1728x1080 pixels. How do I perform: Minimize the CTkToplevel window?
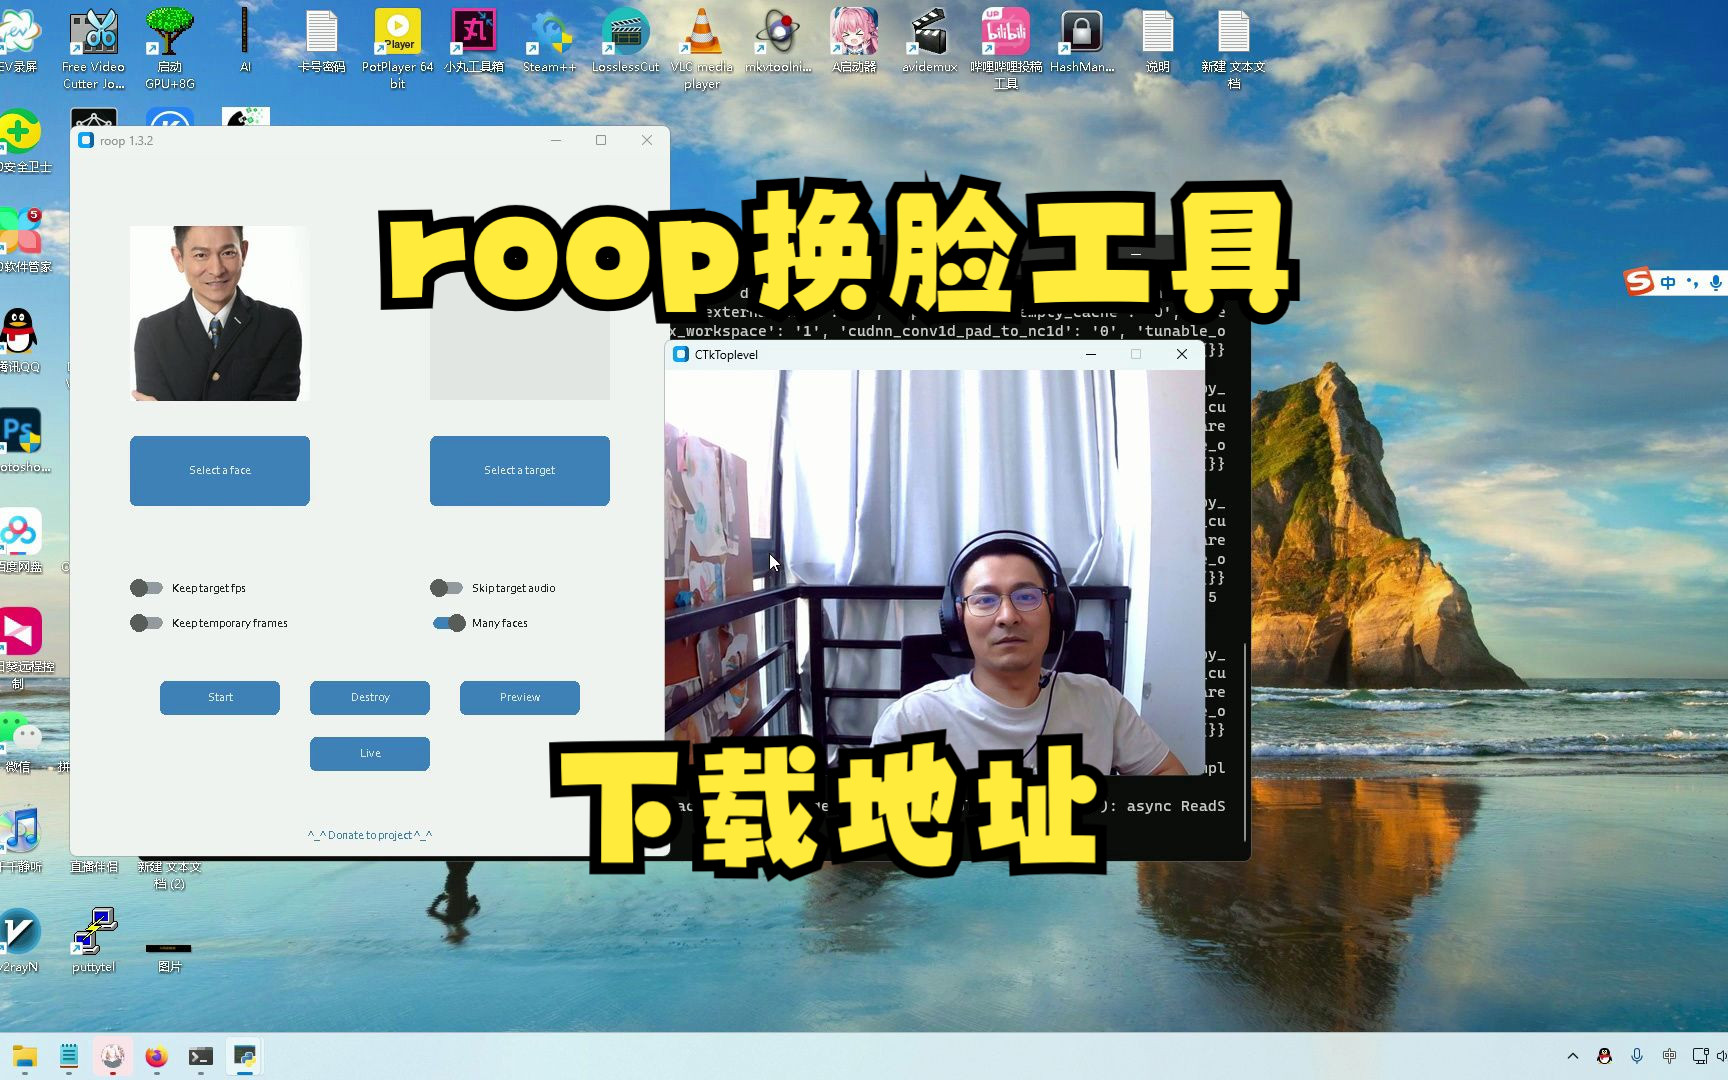tap(1091, 354)
